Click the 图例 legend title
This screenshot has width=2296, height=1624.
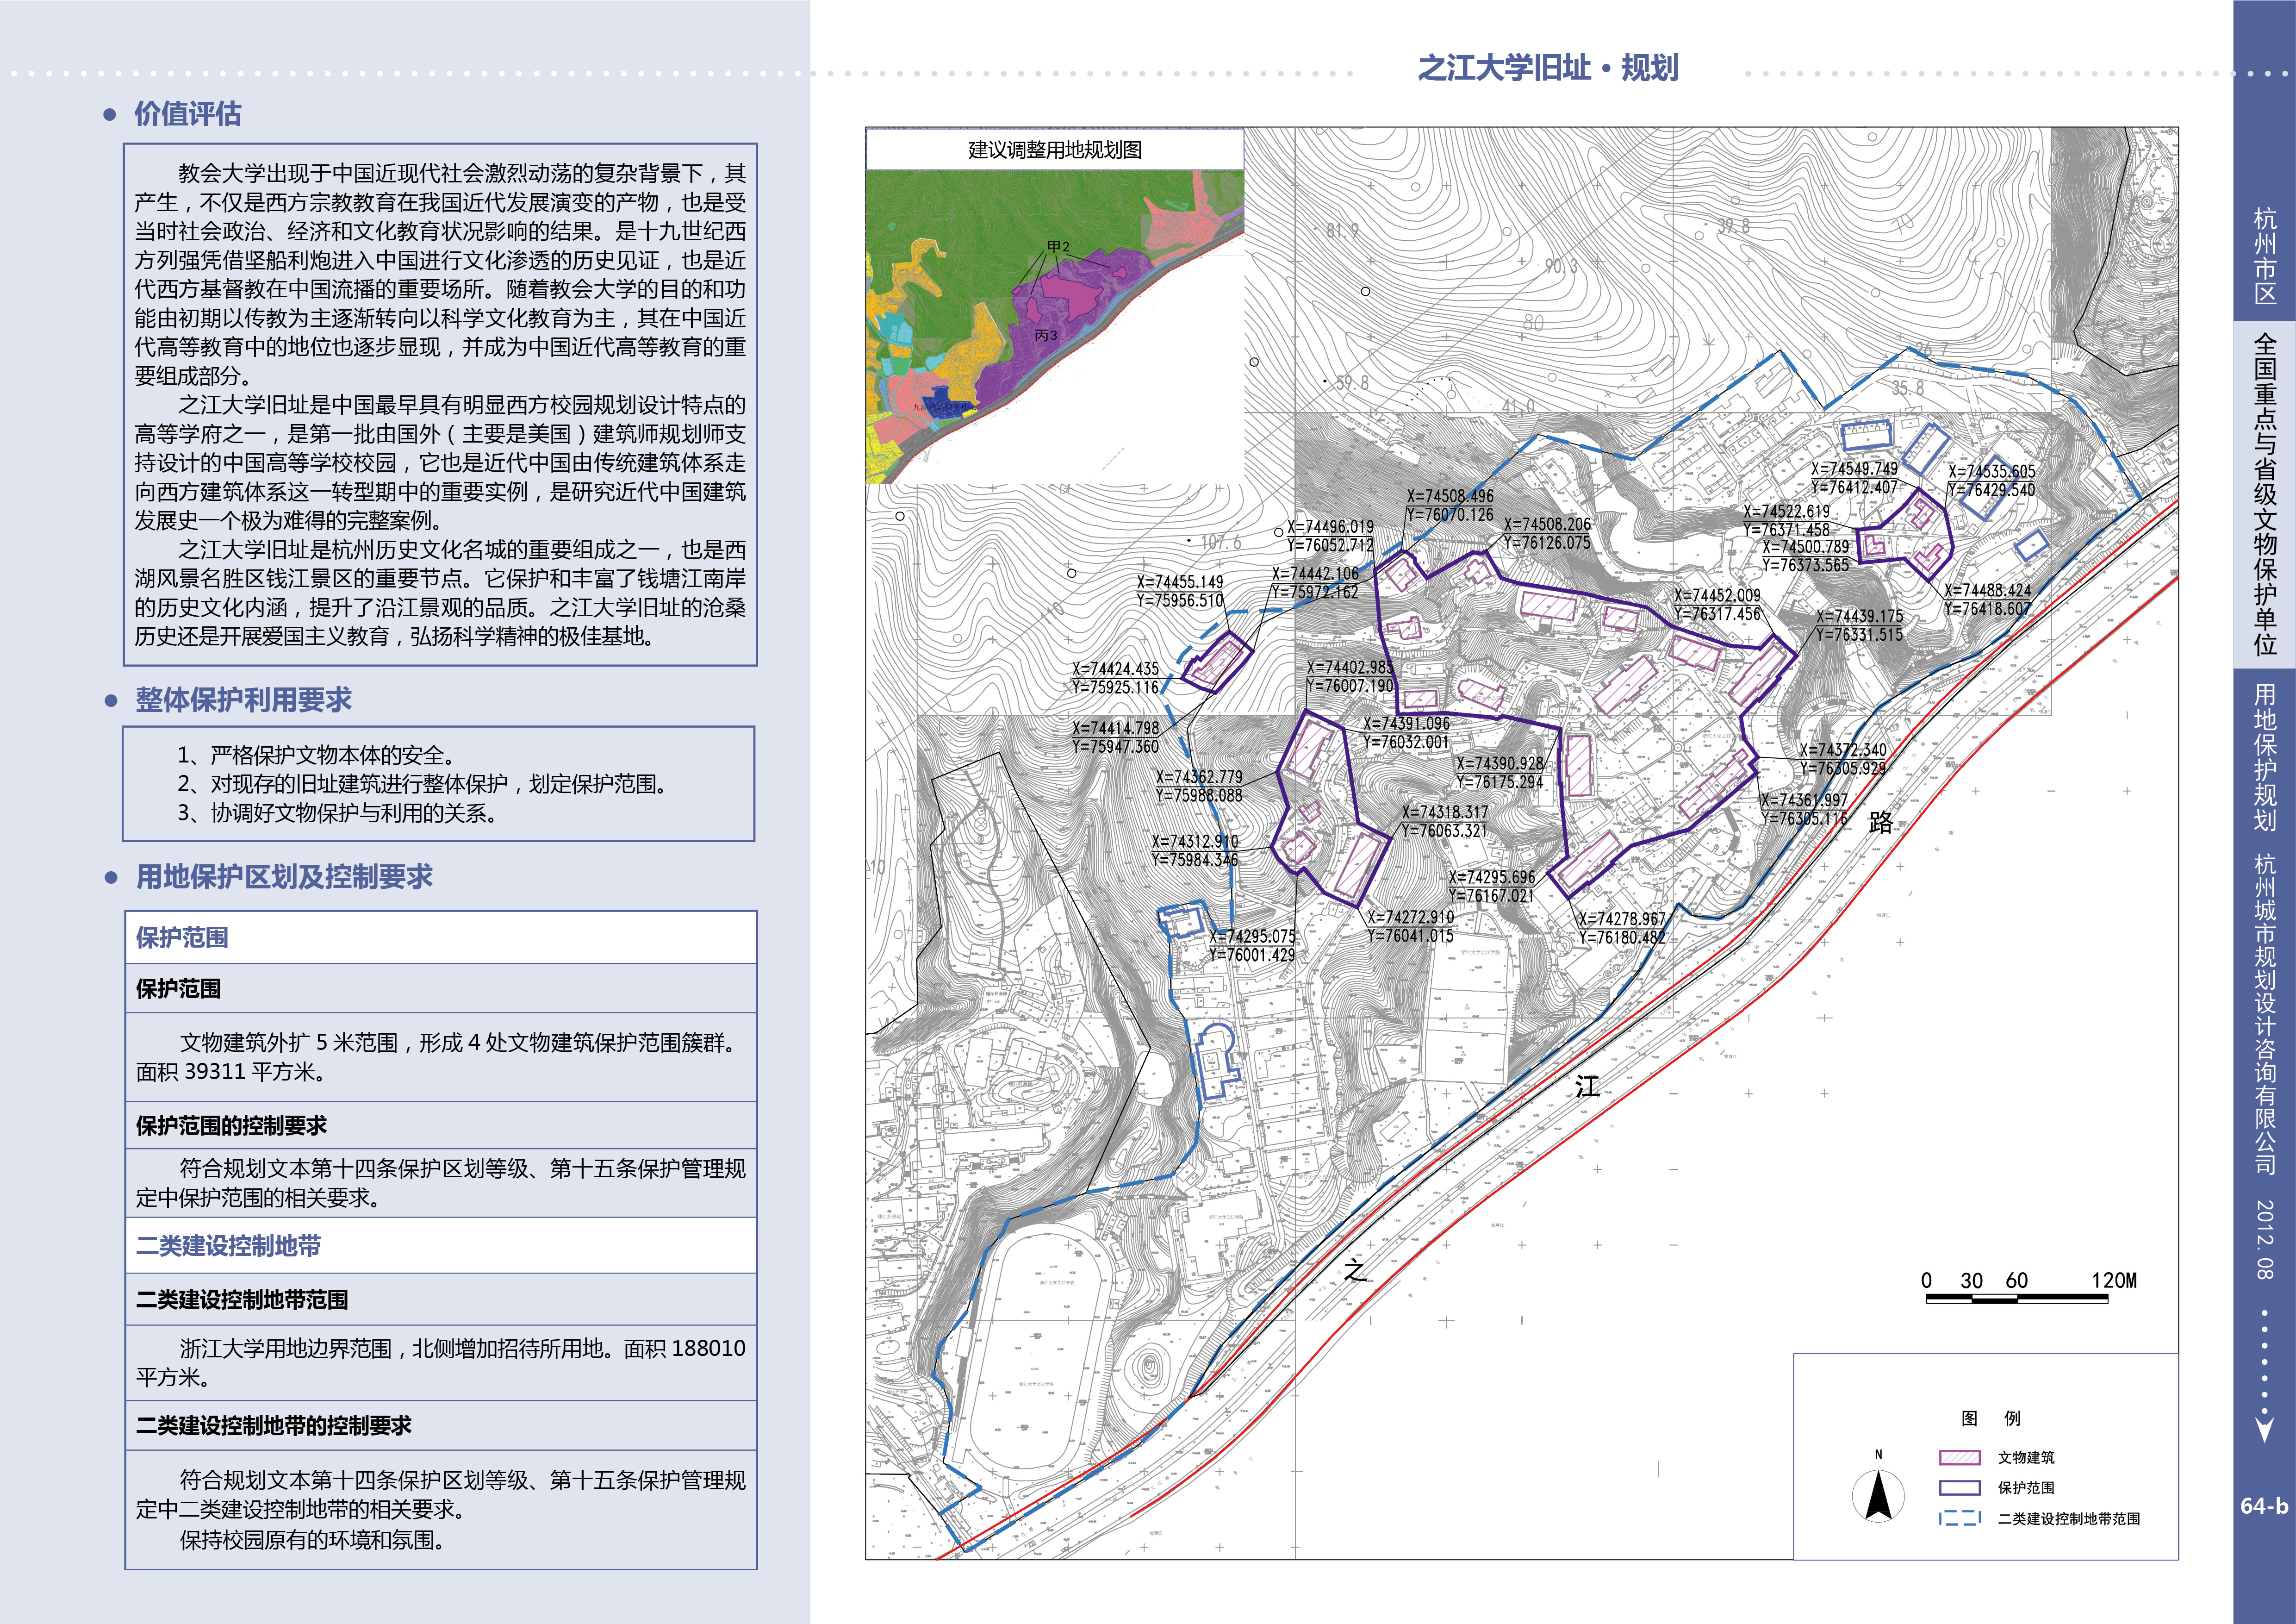(1990, 1418)
